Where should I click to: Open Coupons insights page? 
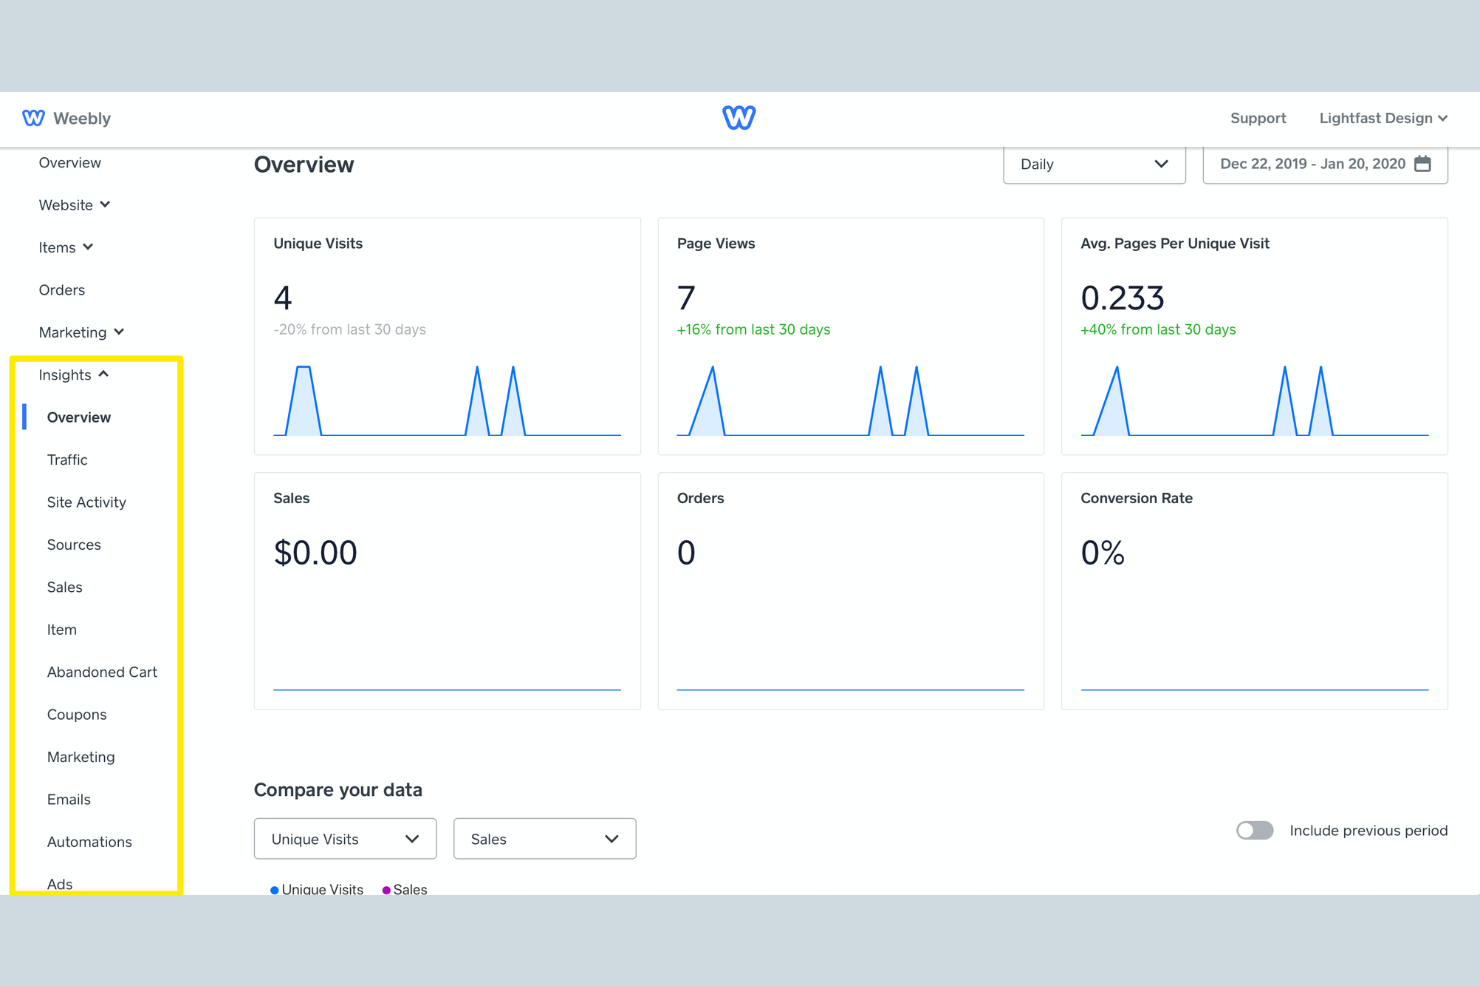77,715
